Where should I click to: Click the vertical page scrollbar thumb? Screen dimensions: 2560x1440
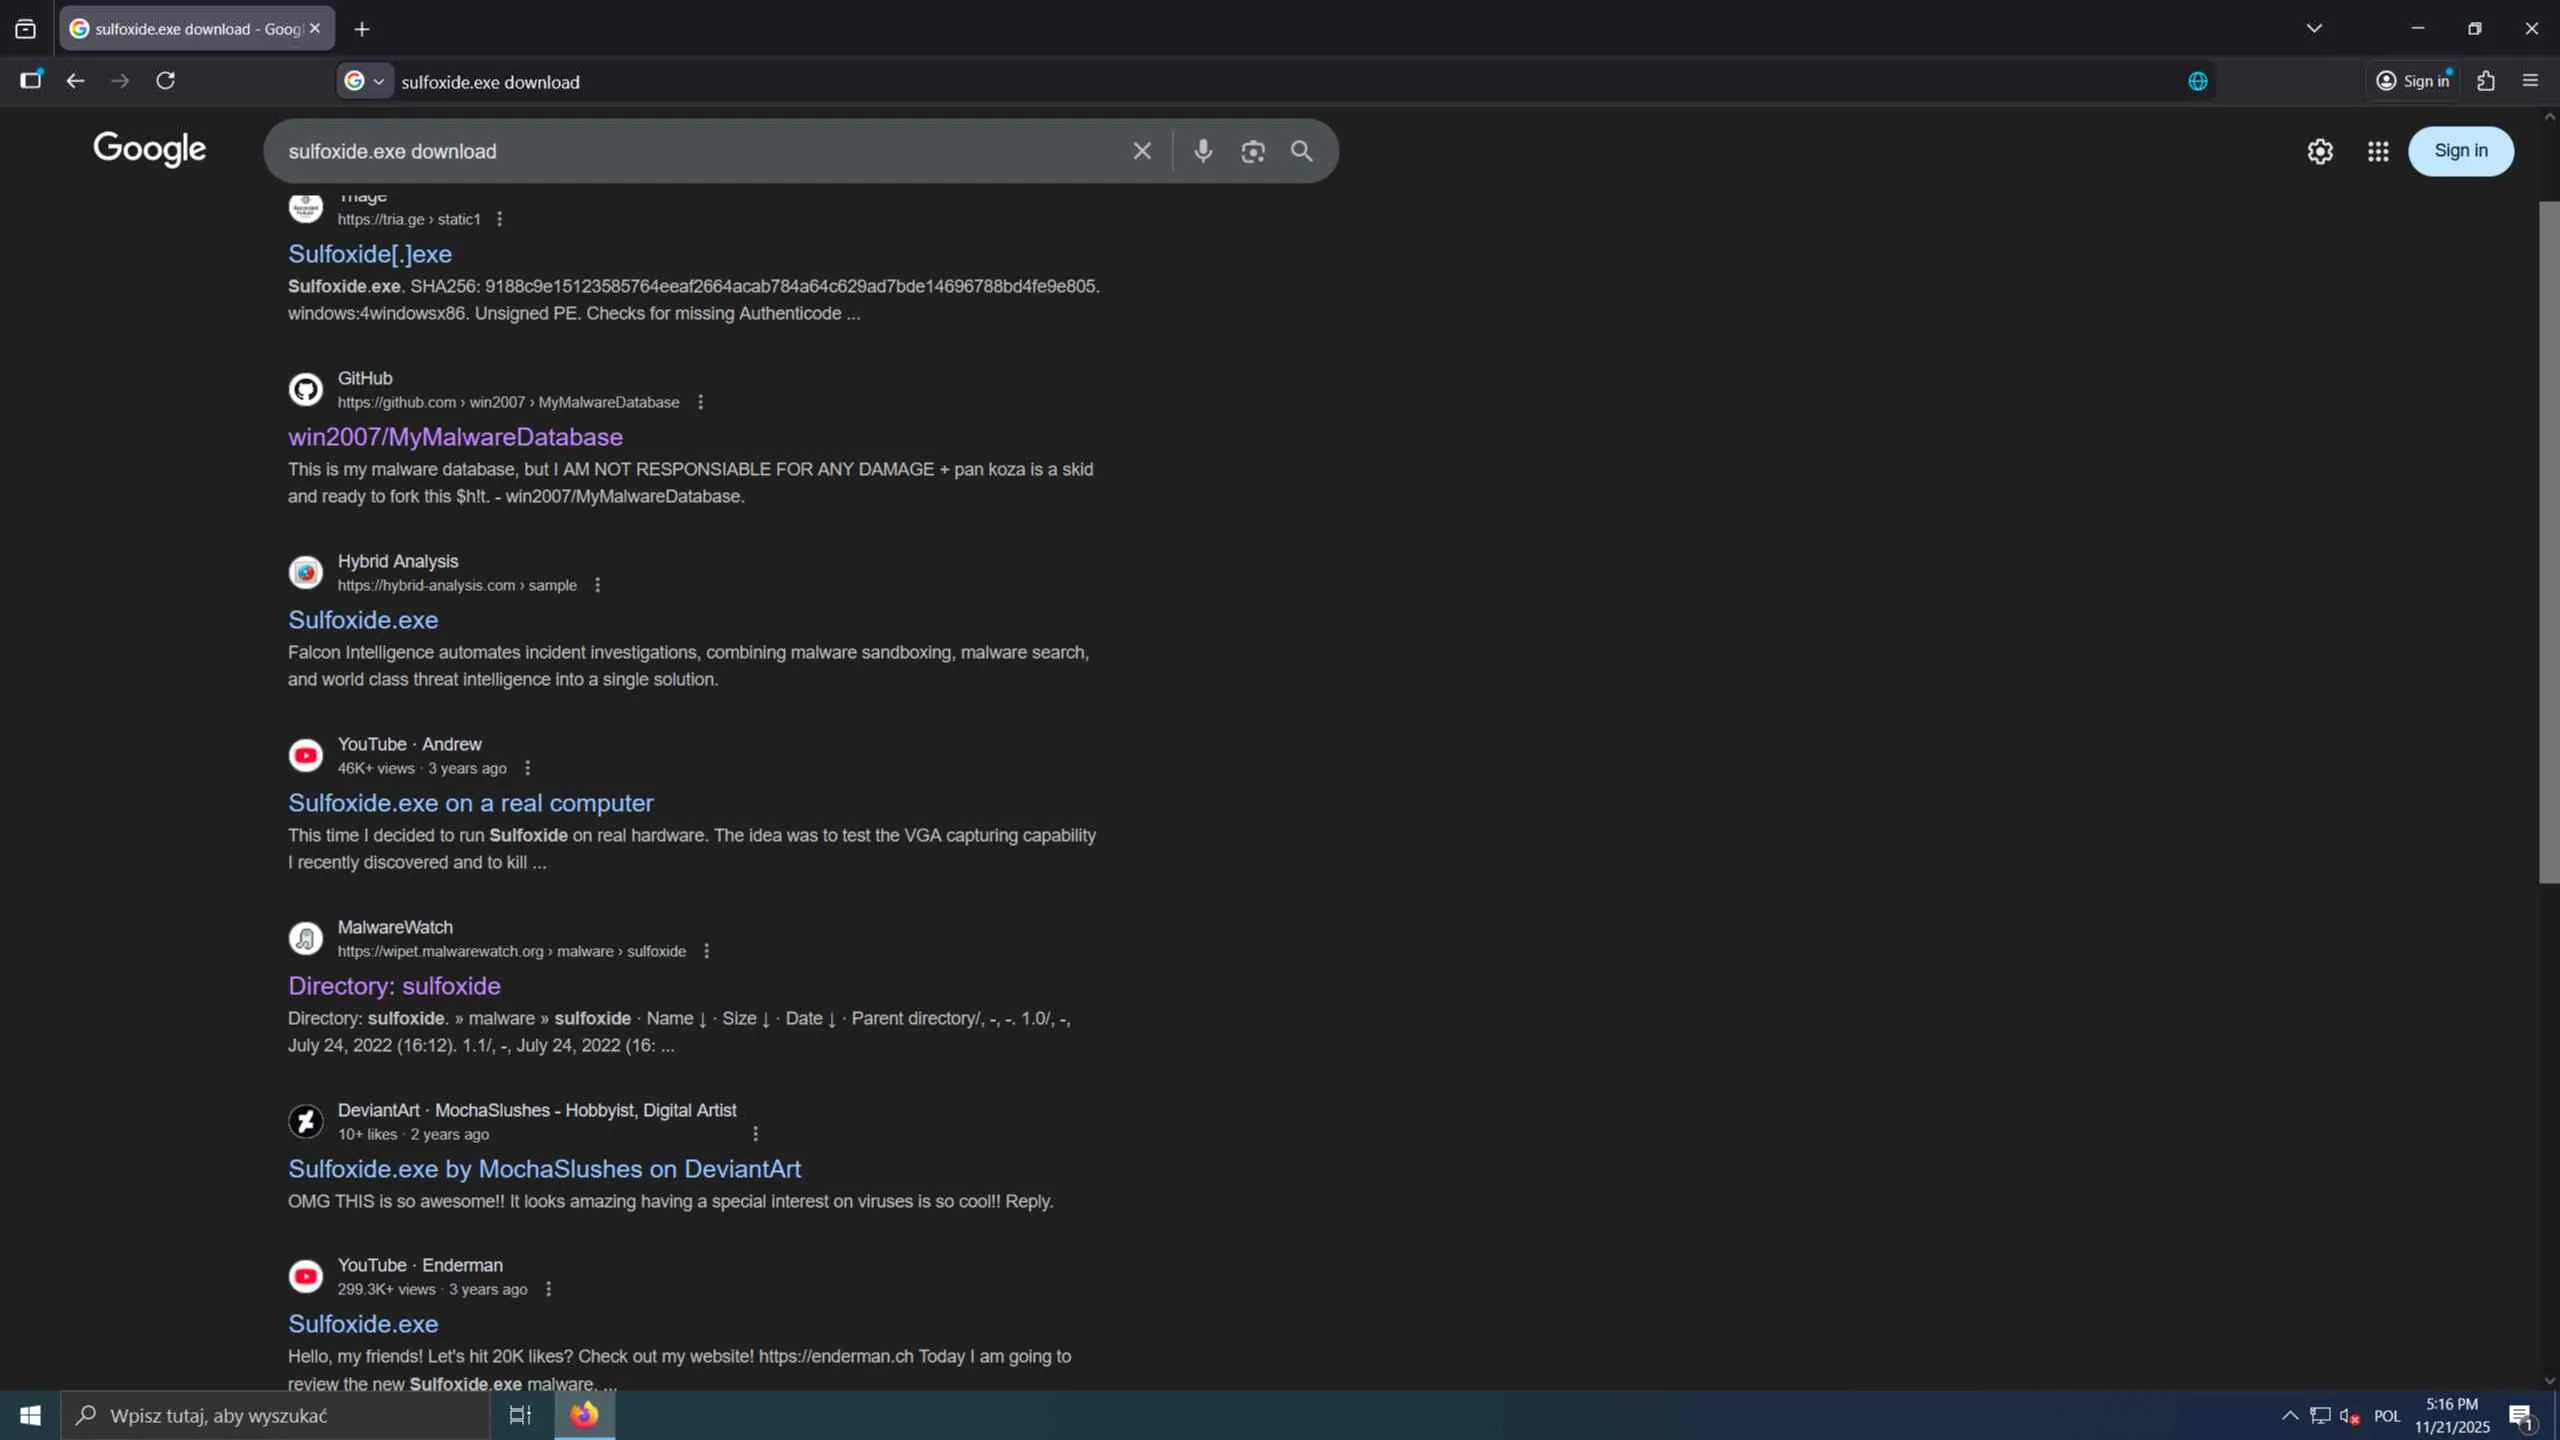click(x=2549, y=540)
